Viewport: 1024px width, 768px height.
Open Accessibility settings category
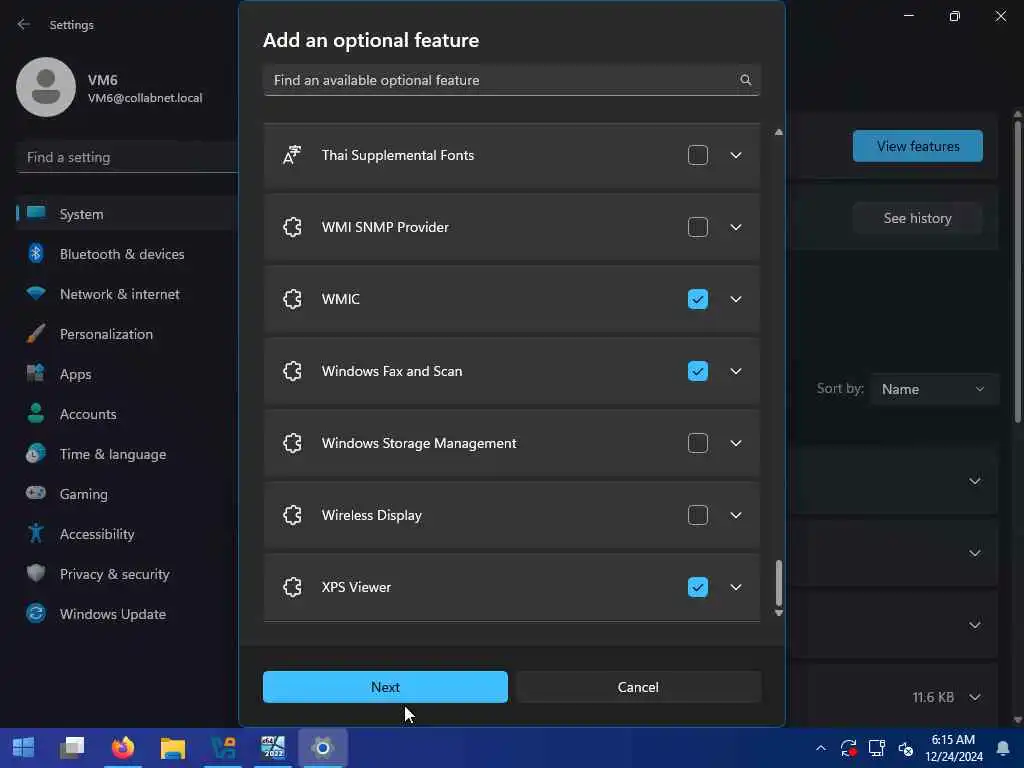click(x=127, y=534)
